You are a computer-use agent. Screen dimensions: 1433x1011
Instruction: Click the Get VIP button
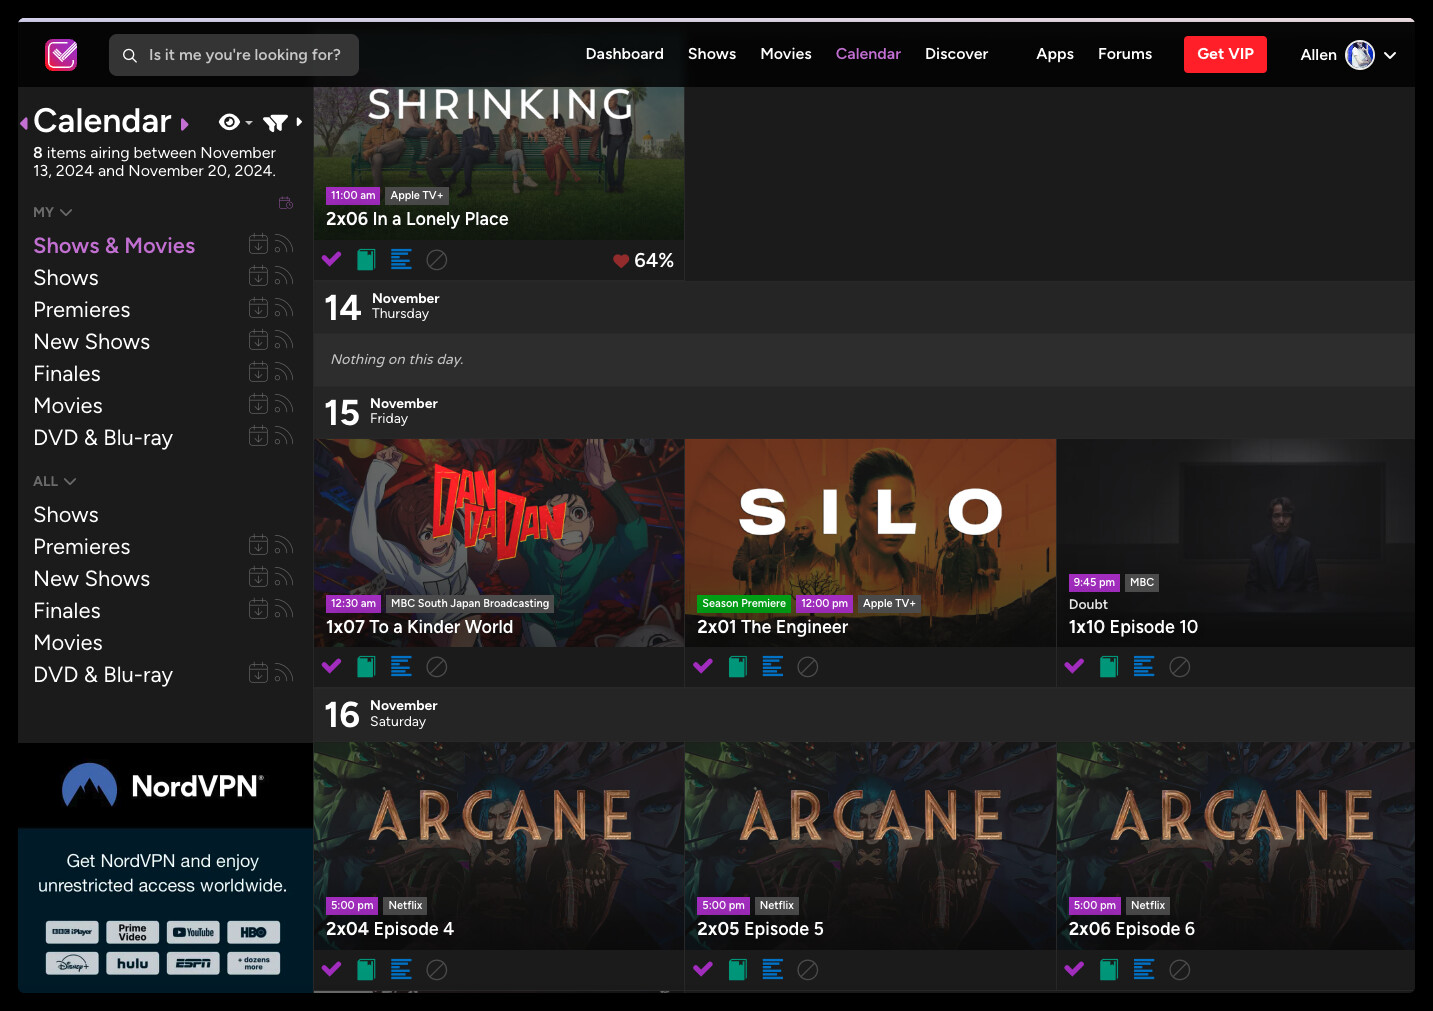click(x=1225, y=54)
